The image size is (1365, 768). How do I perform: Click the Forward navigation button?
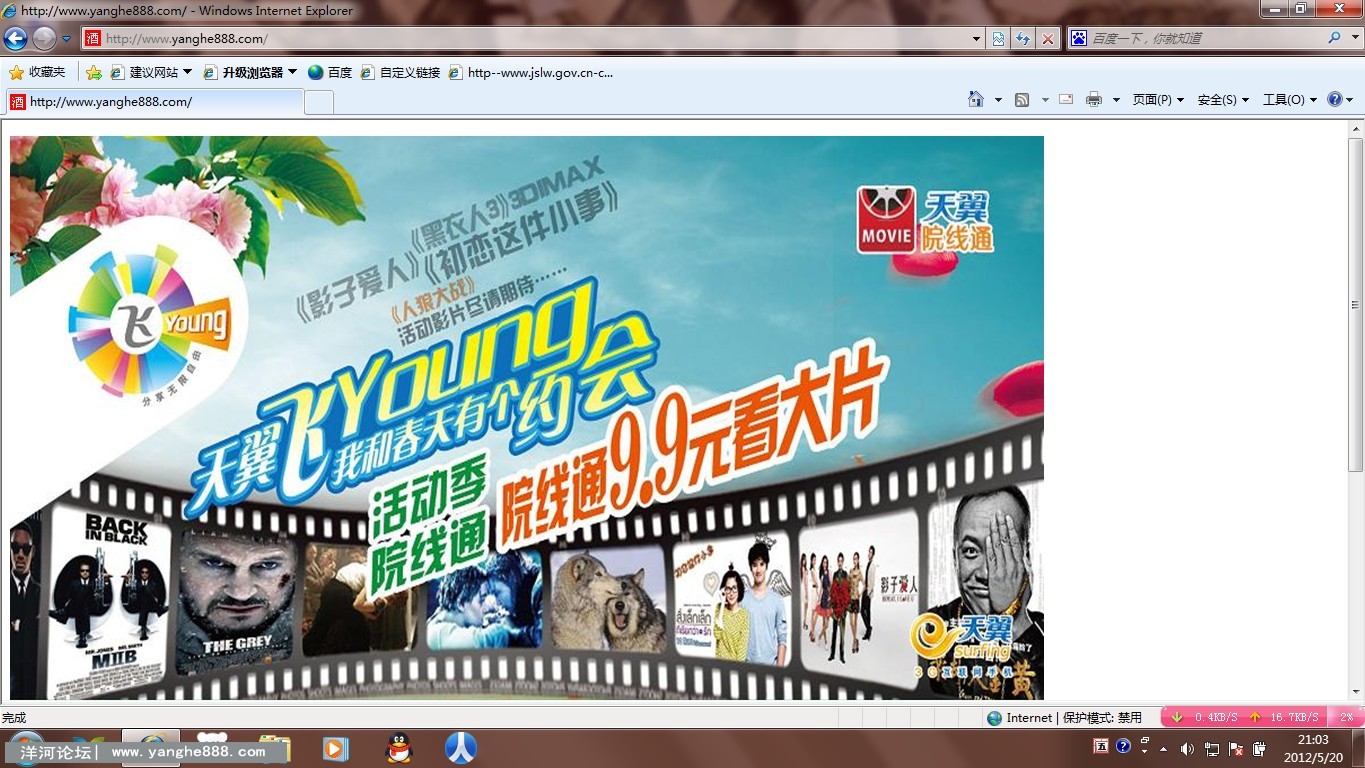[44, 39]
